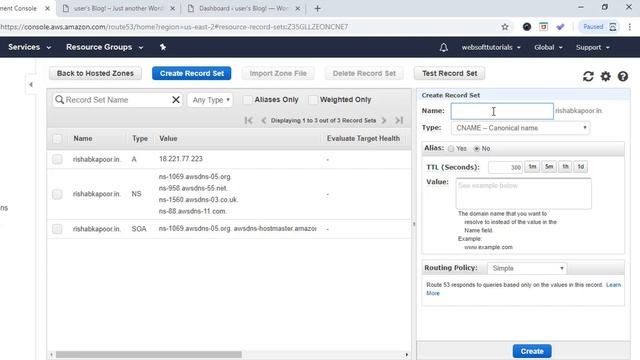Open the Any Type filter dropdown
This screenshot has height=360, width=640.
pyautogui.click(x=210, y=100)
